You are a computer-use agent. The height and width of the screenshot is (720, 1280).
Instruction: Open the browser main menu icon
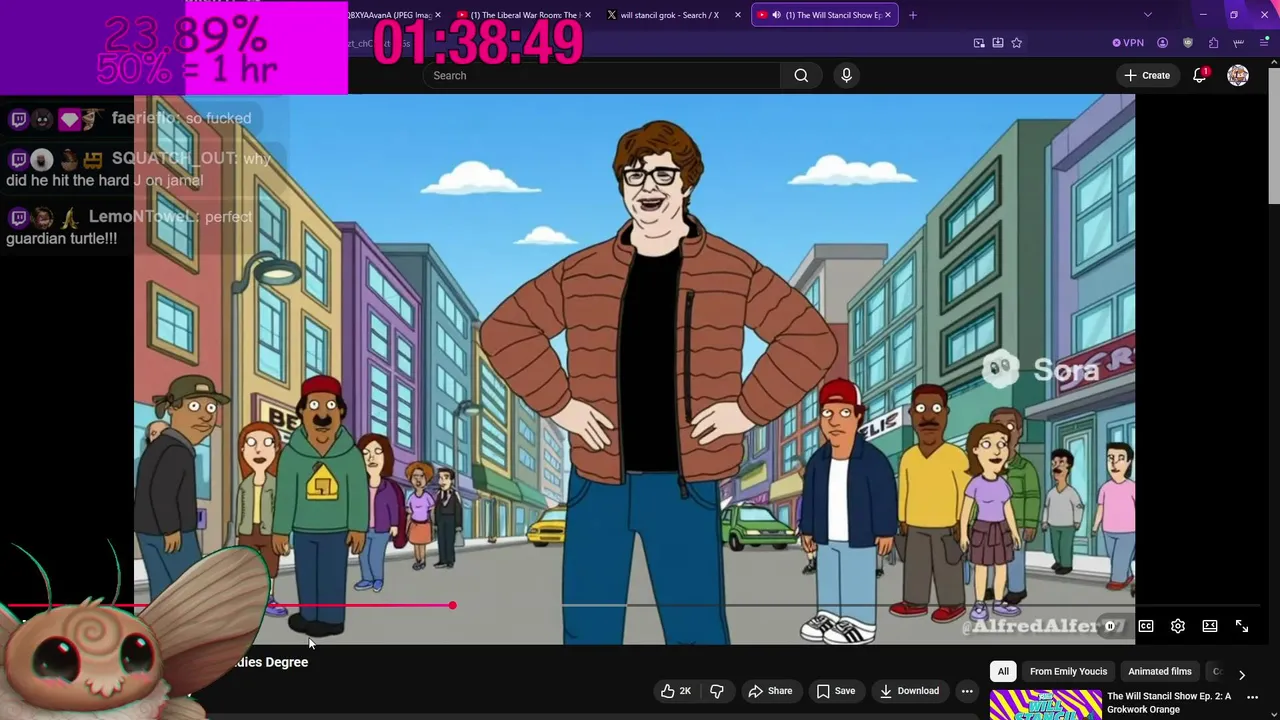[x=1264, y=43]
